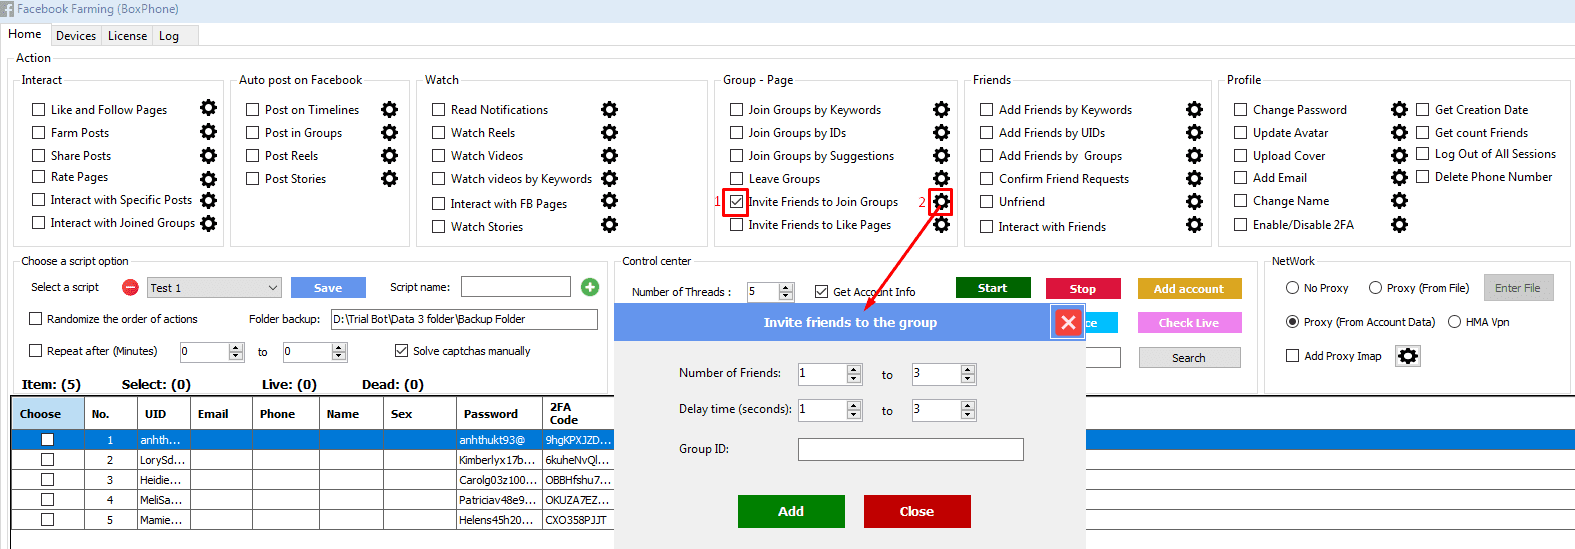This screenshot has height=549, width=1575.
Task: Increase Number of Friends minimum value
Action: pyautogui.click(x=854, y=370)
